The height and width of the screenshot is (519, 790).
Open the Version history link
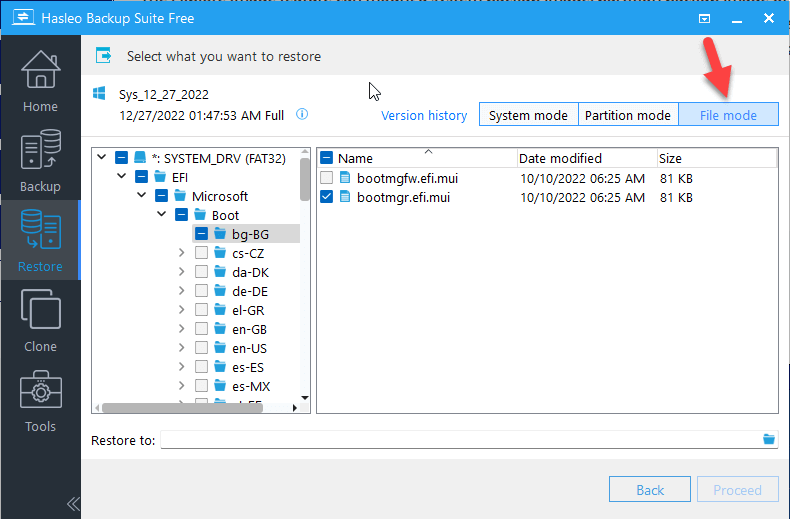424,115
